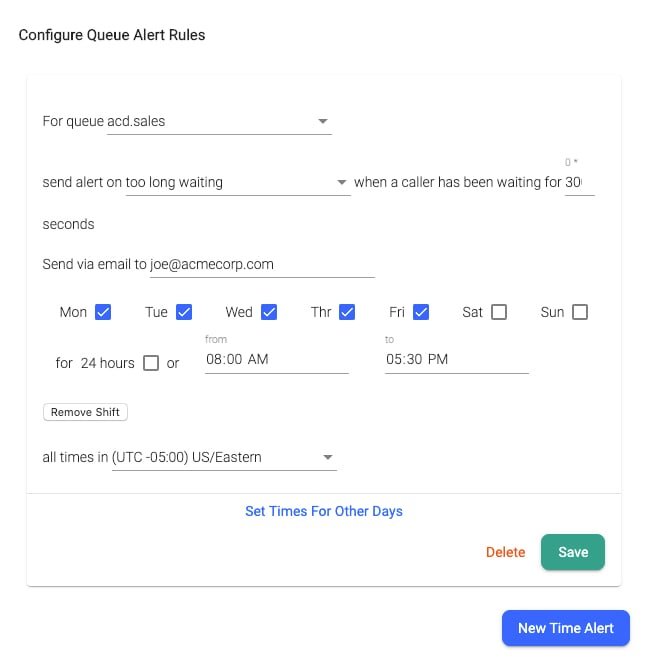
Task: Uncheck the Mon checkbox
Action: 102,312
